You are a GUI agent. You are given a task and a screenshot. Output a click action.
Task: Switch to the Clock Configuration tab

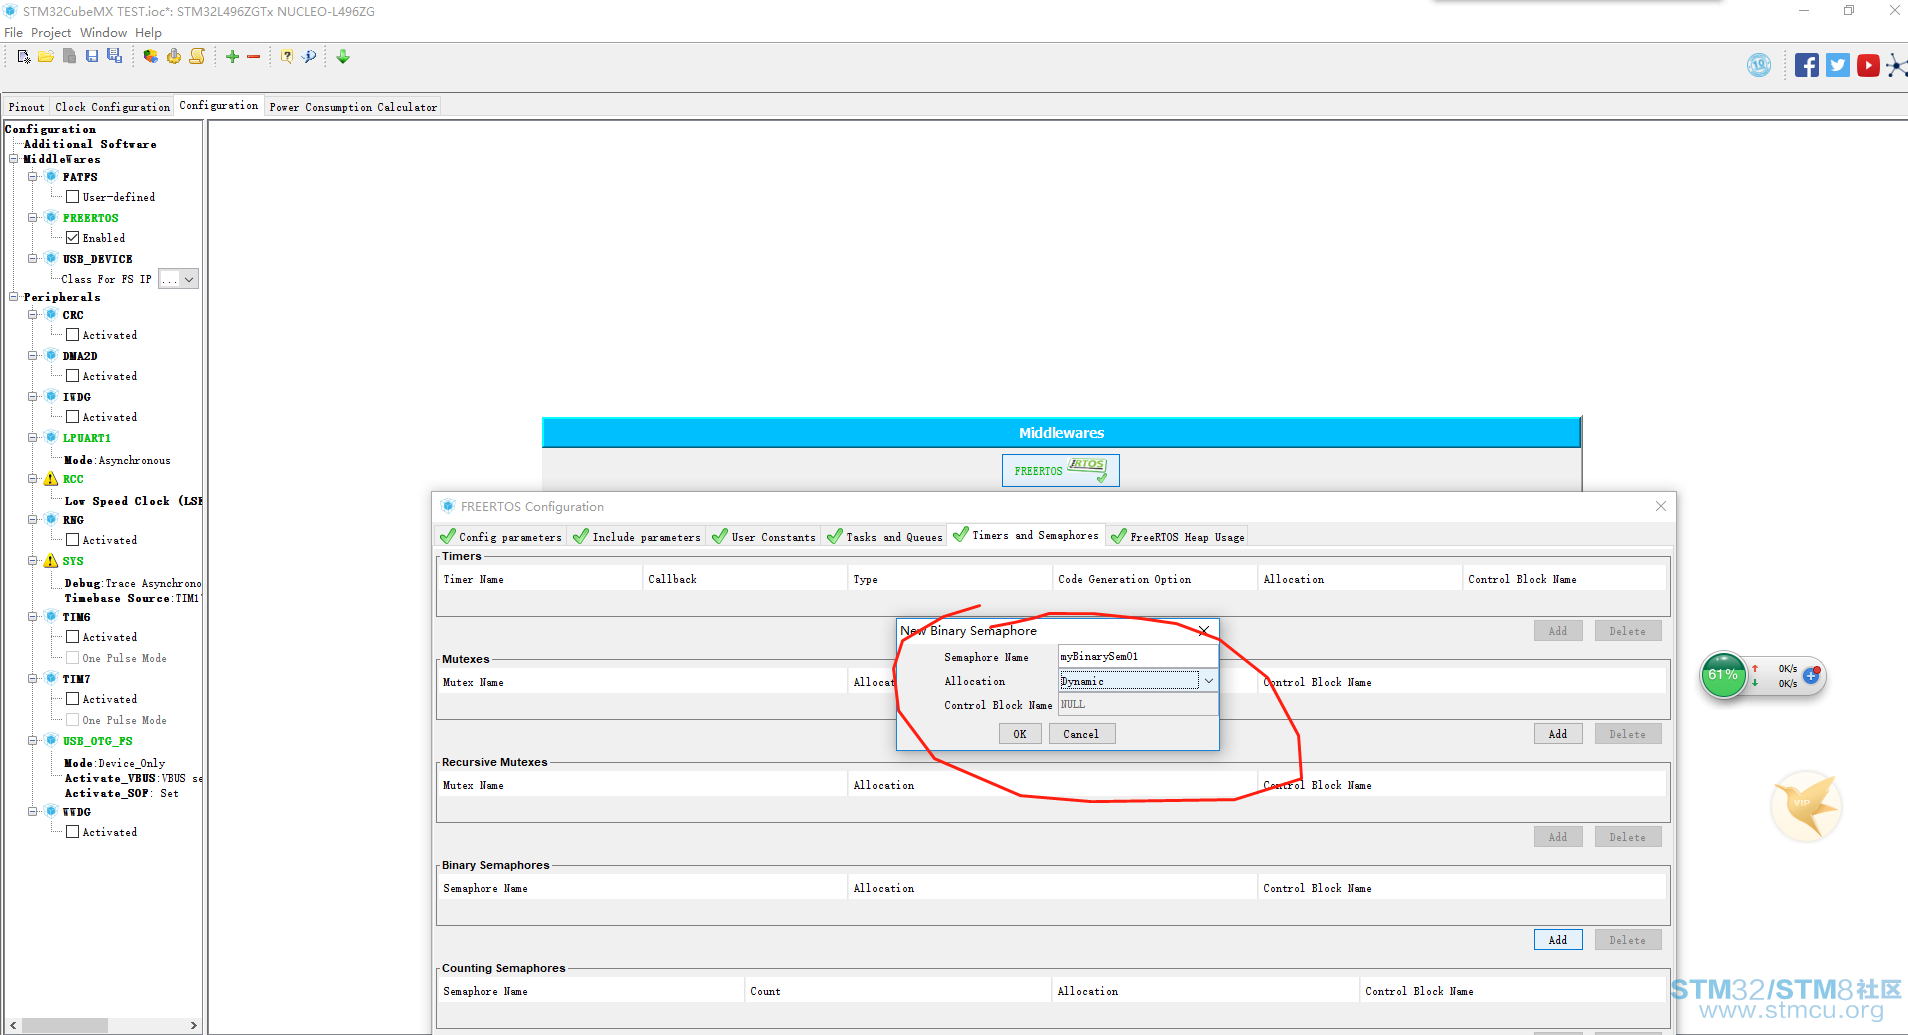[x=112, y=107]
